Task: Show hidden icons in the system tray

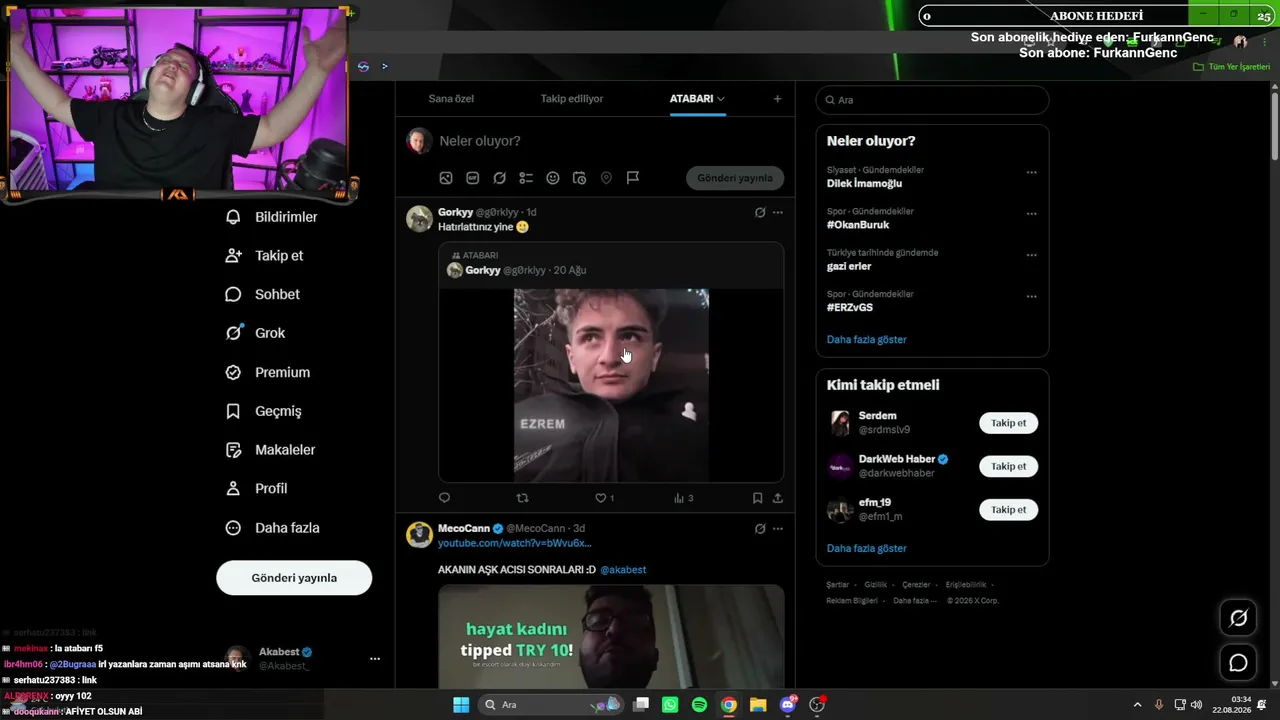Action: pyautogui.click(x=1137, y=705)
